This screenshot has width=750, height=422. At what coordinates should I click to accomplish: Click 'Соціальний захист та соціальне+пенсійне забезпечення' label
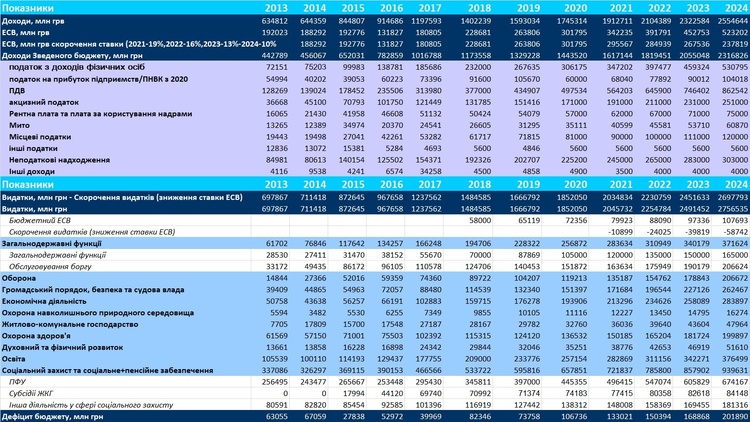click(x=108, y=370)
